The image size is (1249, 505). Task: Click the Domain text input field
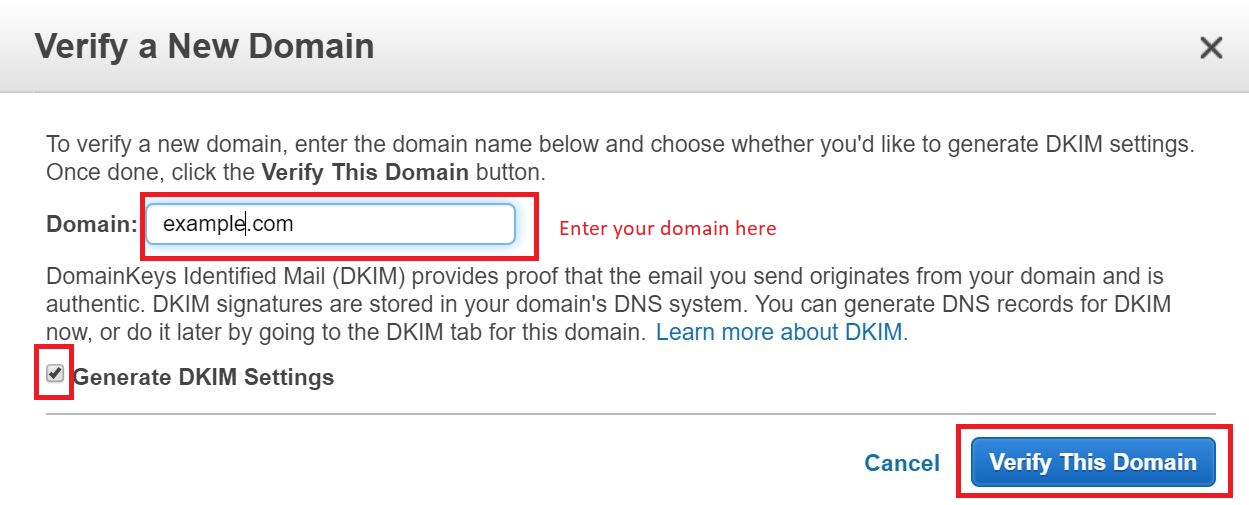pos(331,224)
